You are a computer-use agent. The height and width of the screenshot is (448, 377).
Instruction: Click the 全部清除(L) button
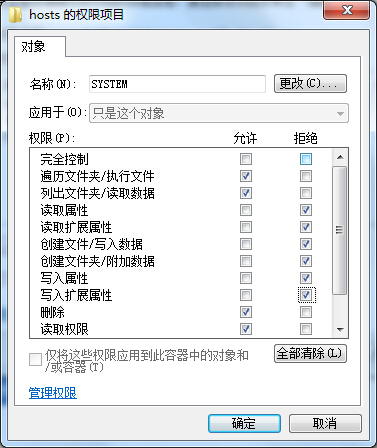[310, 353]
